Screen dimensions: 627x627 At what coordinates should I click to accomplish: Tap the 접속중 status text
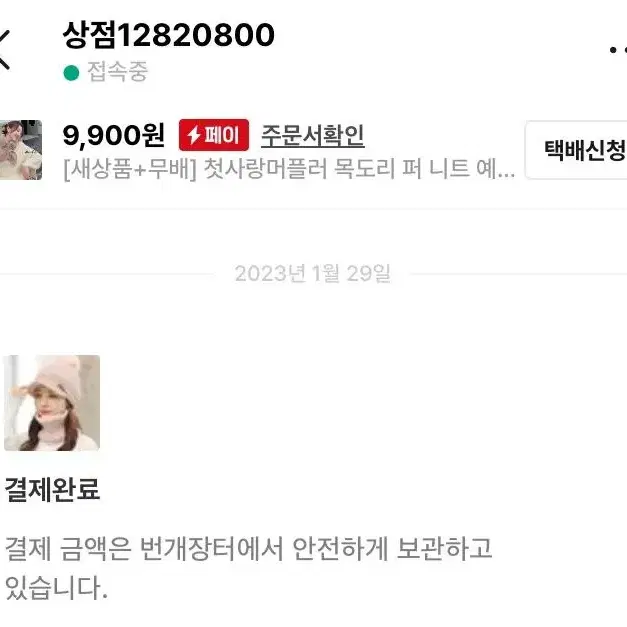(x=117, y=72)
